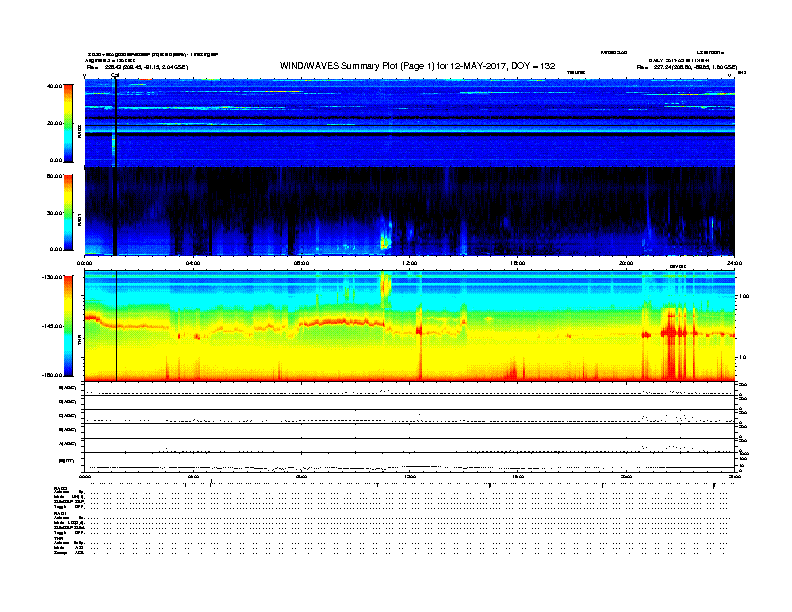Click the TNR status table heading
This screenshot has width=792, height=612.
click(58, 538)
